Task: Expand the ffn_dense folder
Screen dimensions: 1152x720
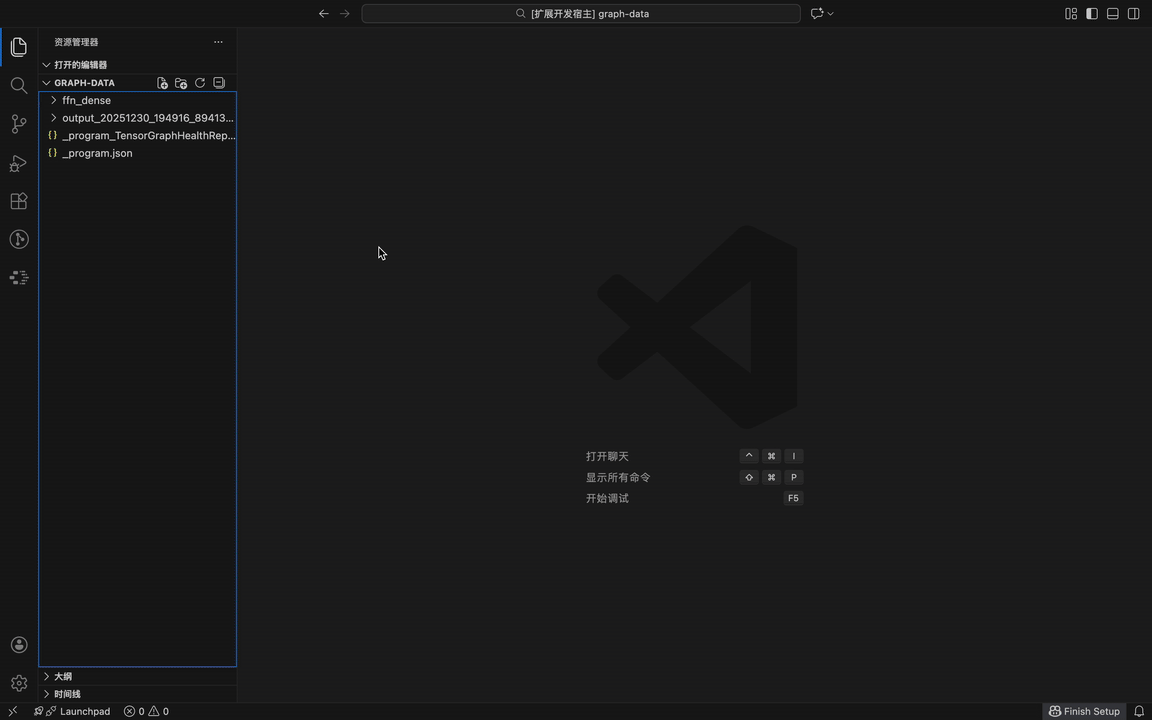Action: click(x=86, y=100)
